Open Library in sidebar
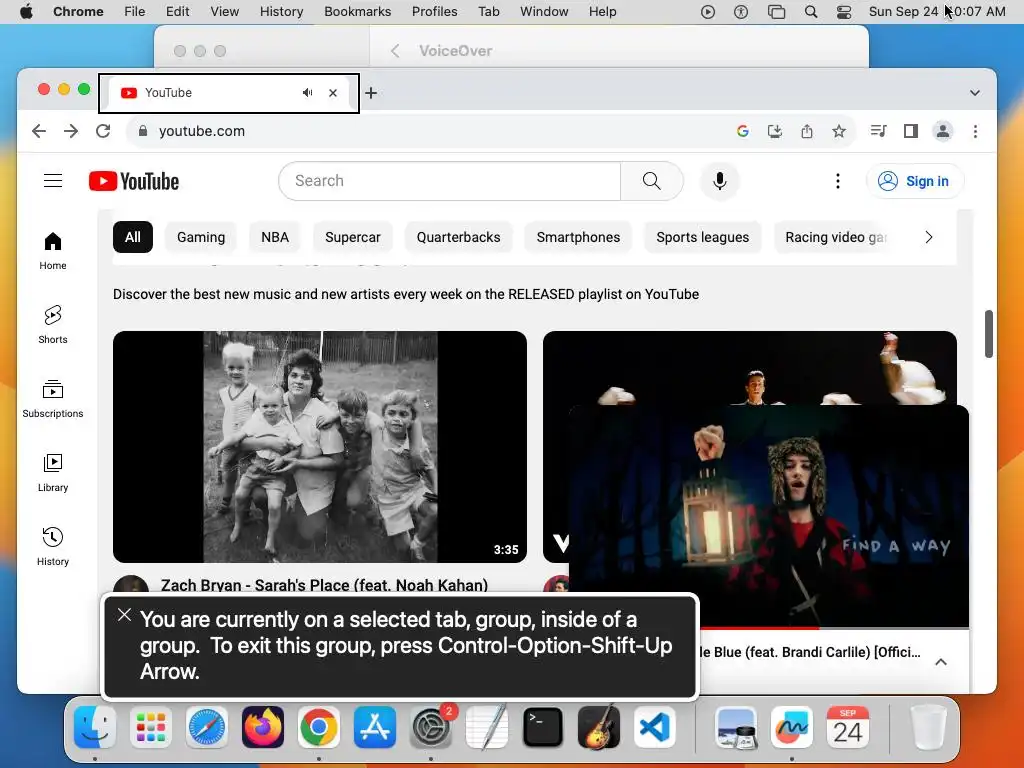 [53, 473]
